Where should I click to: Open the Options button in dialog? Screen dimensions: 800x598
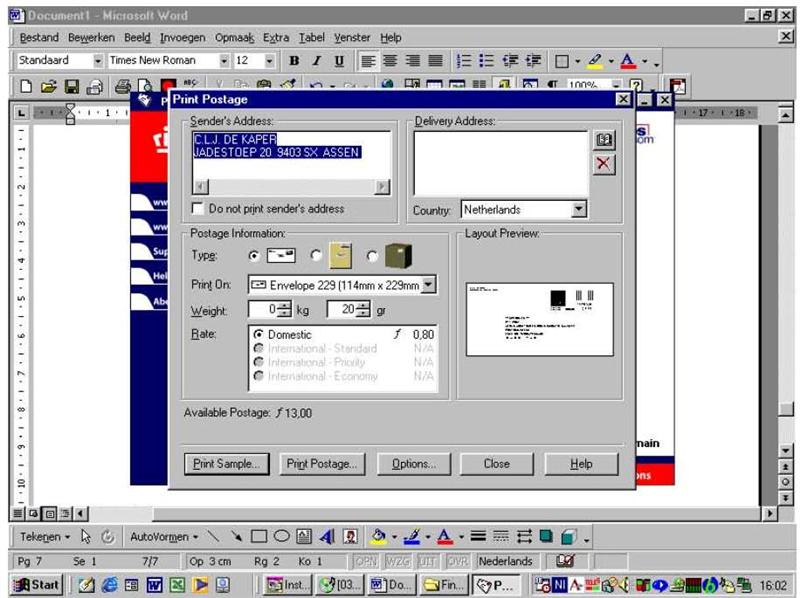[414, 464]
